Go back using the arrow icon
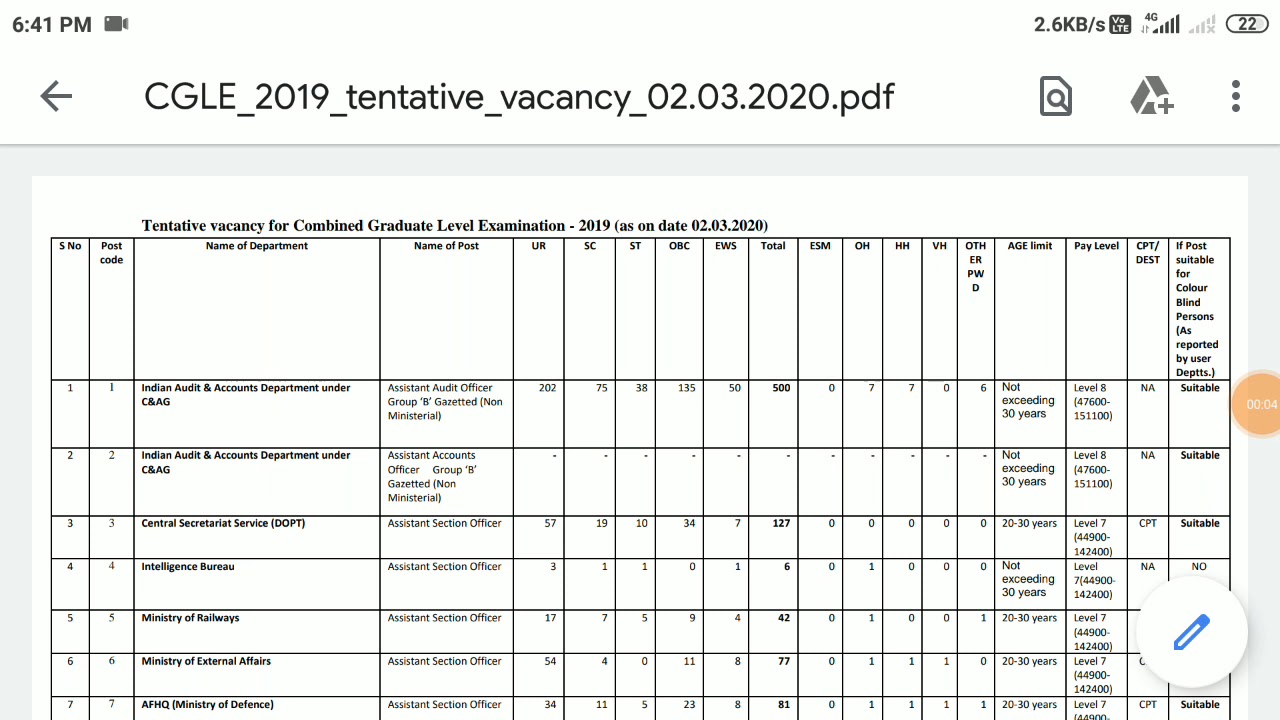 click(56, 96)
